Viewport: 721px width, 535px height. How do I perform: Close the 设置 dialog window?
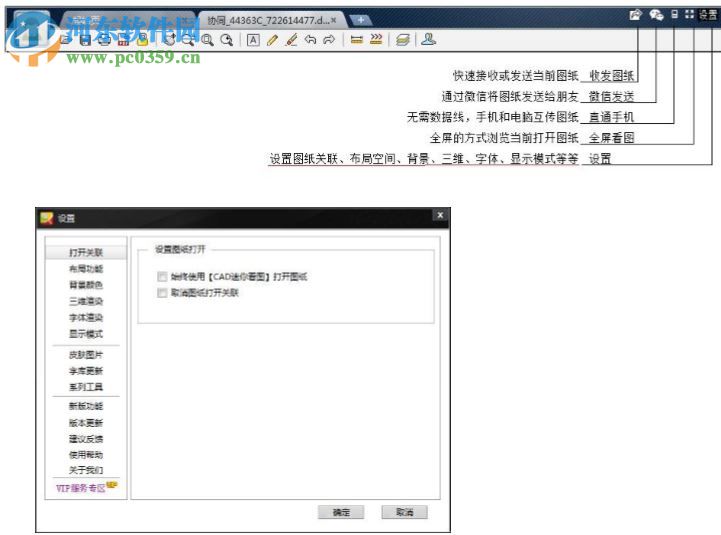point(440,215)
